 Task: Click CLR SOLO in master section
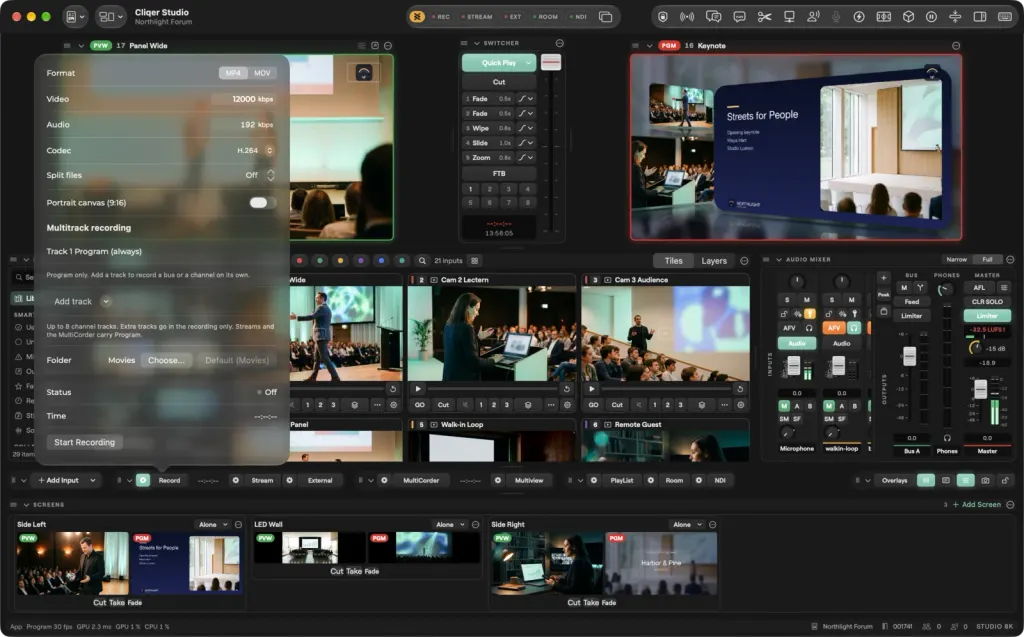[x=987, y=301]
